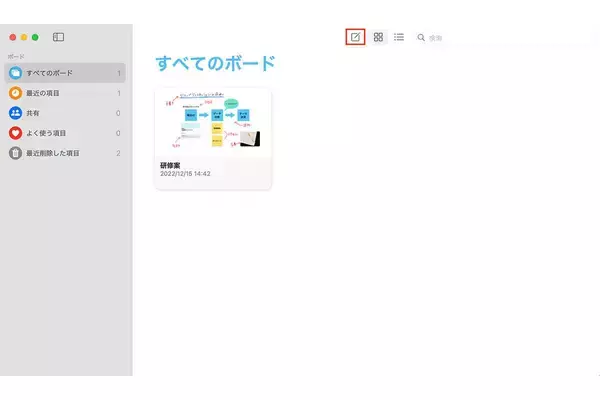This screenshot has height=400, width=600.
Task: Click the blue すべてのボード sidebar icon
Action: pyautogui.click(x=15, y=73)
